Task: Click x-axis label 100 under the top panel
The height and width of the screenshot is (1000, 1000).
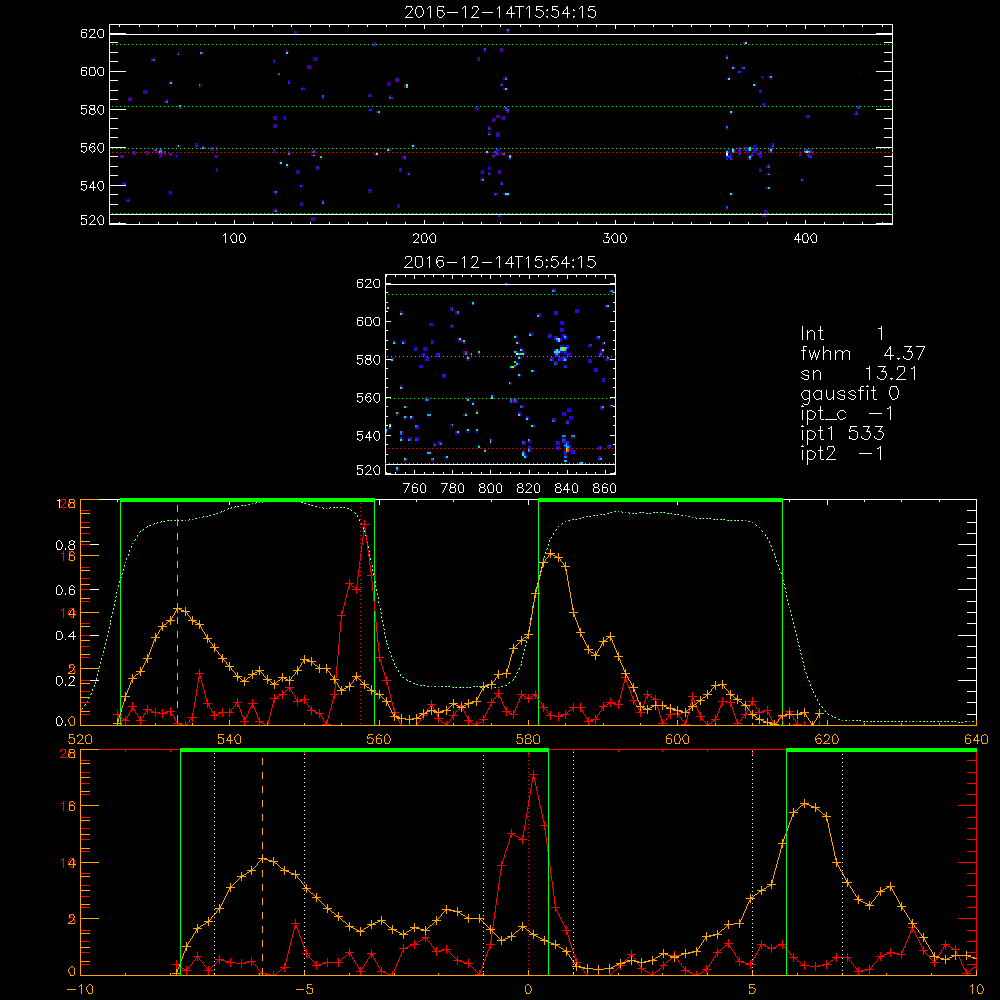Action: pyautogui.click(x=234, y=239)
